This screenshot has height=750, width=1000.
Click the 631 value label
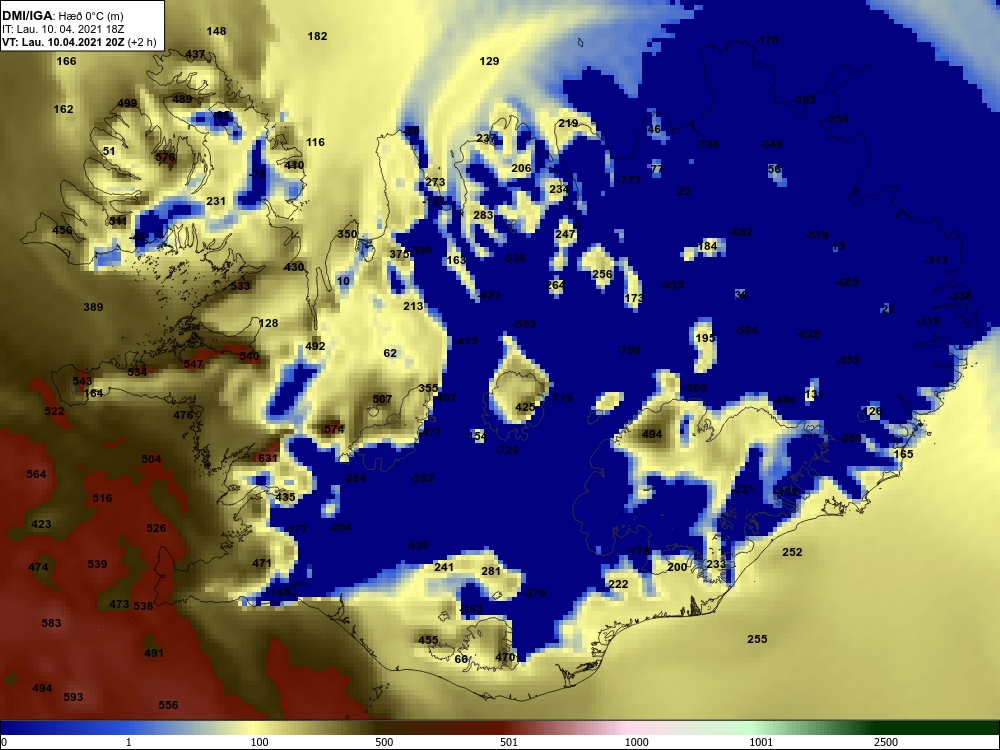point(268,458)
